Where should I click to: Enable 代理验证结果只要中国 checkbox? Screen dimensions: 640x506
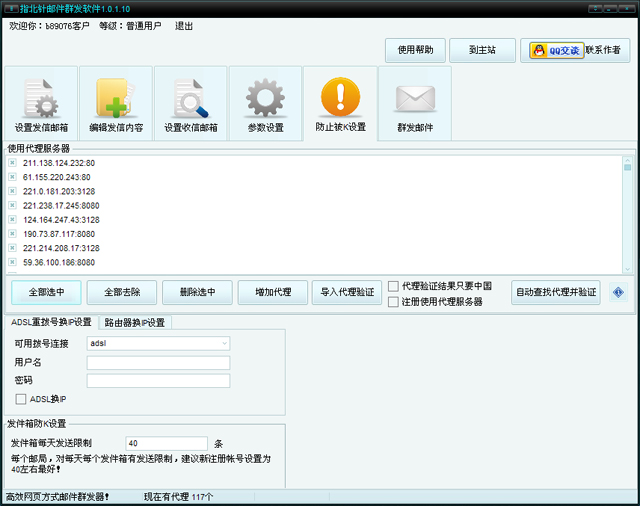pos(393,286)
